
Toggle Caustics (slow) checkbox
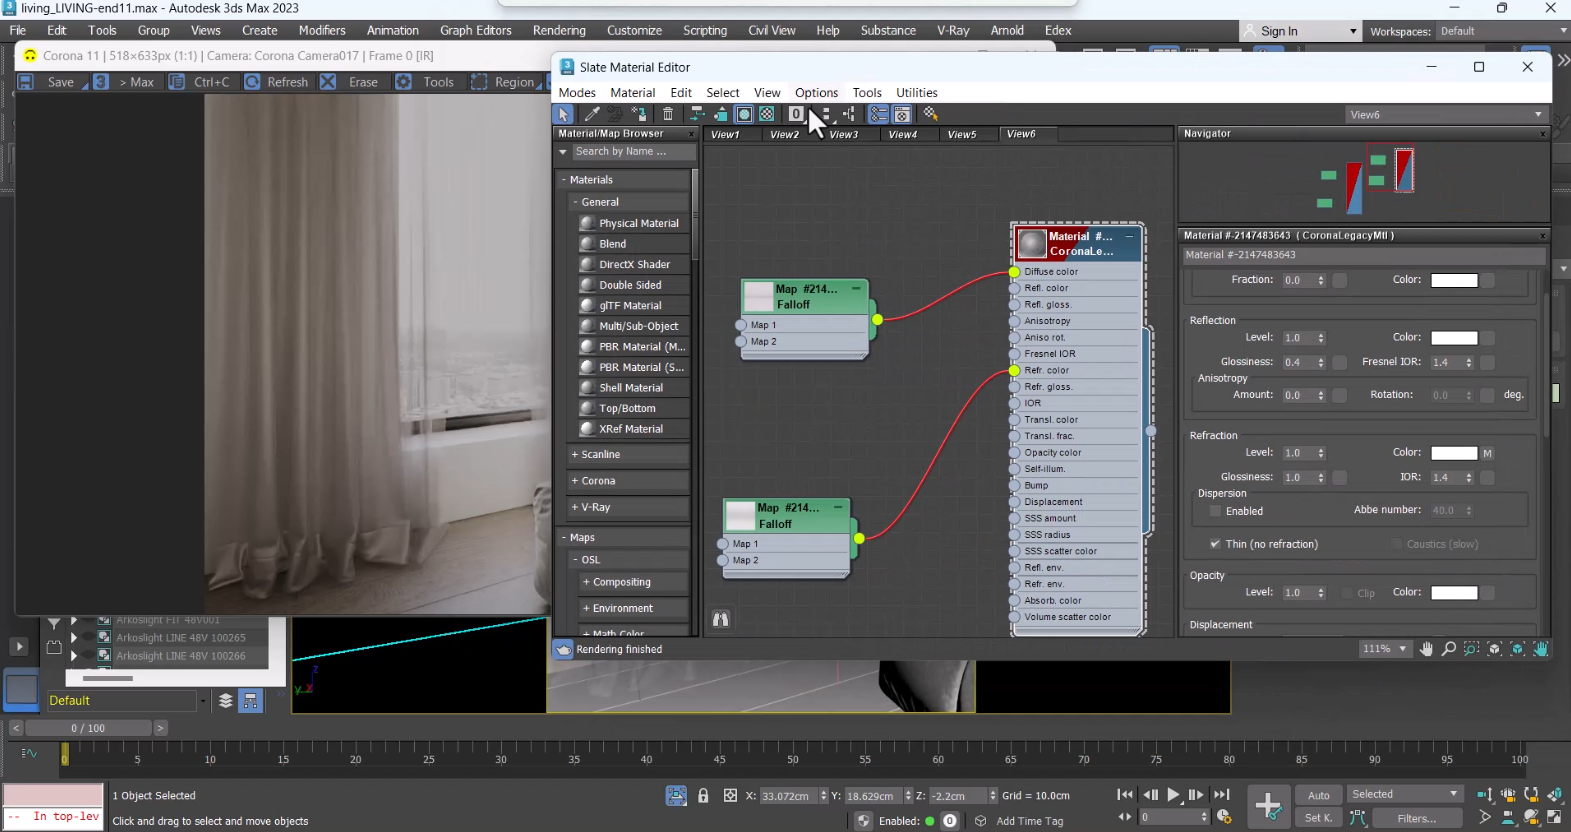coord(1396,544)
